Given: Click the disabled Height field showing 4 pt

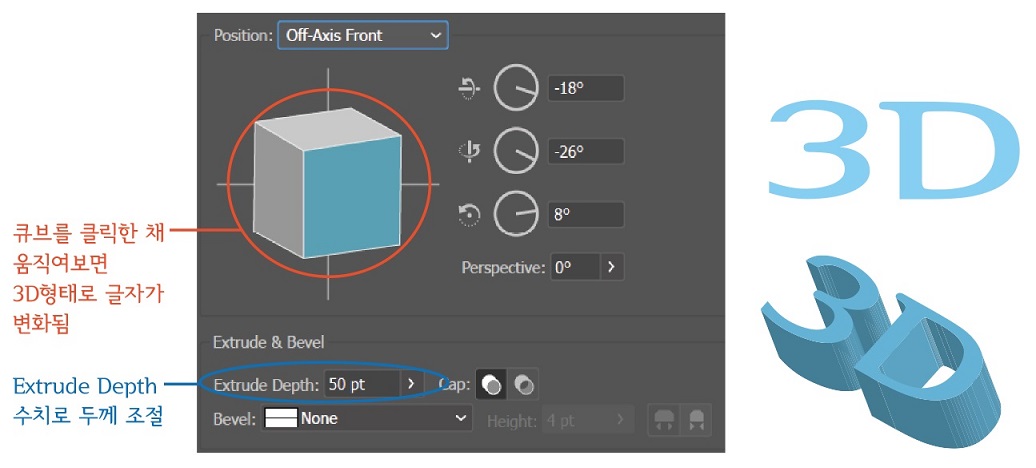Looking at the screenshot, I should 575,420.
